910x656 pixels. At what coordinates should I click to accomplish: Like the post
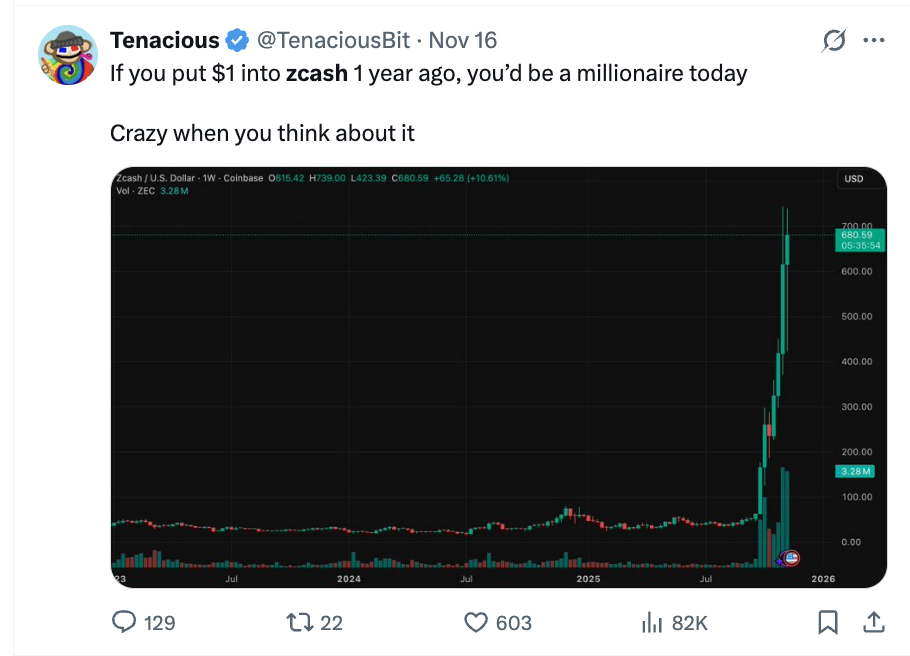[x=475, y=622]
